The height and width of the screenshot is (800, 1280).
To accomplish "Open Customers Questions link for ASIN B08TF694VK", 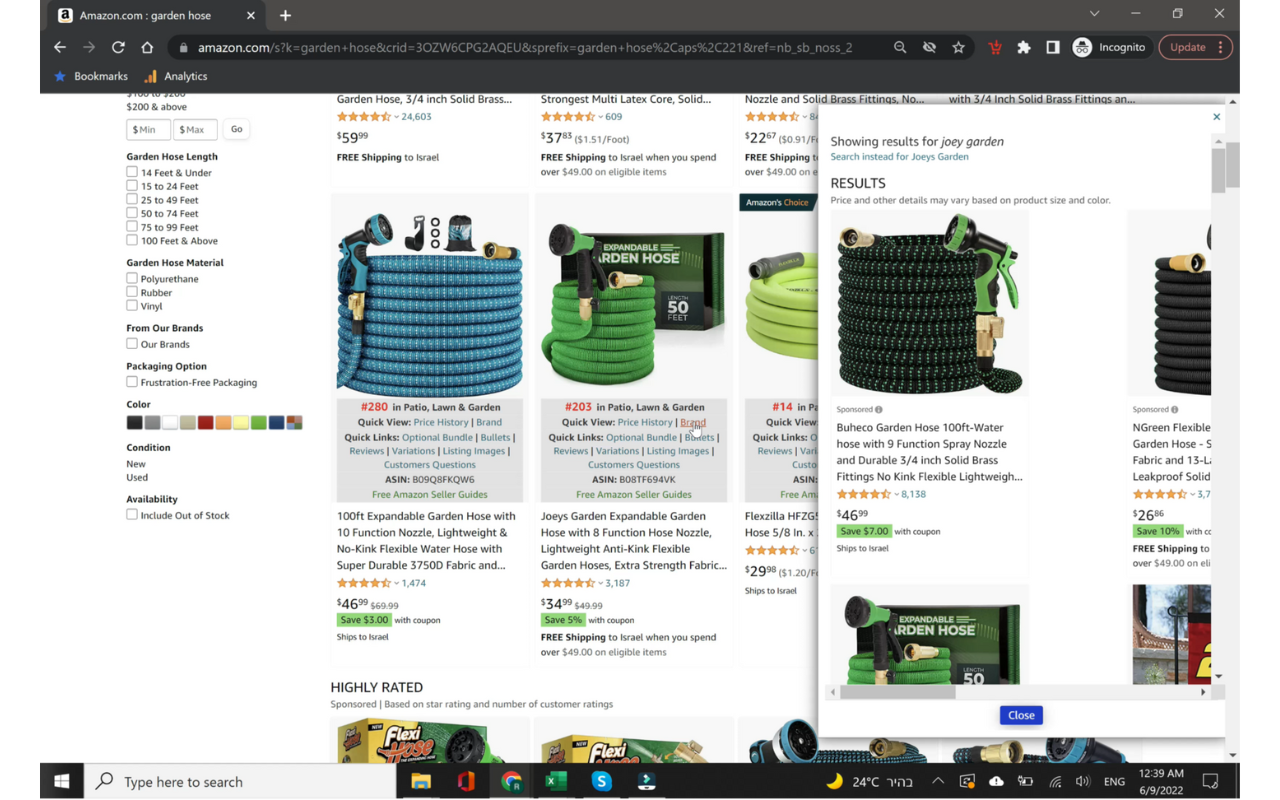I will (634, 465).
